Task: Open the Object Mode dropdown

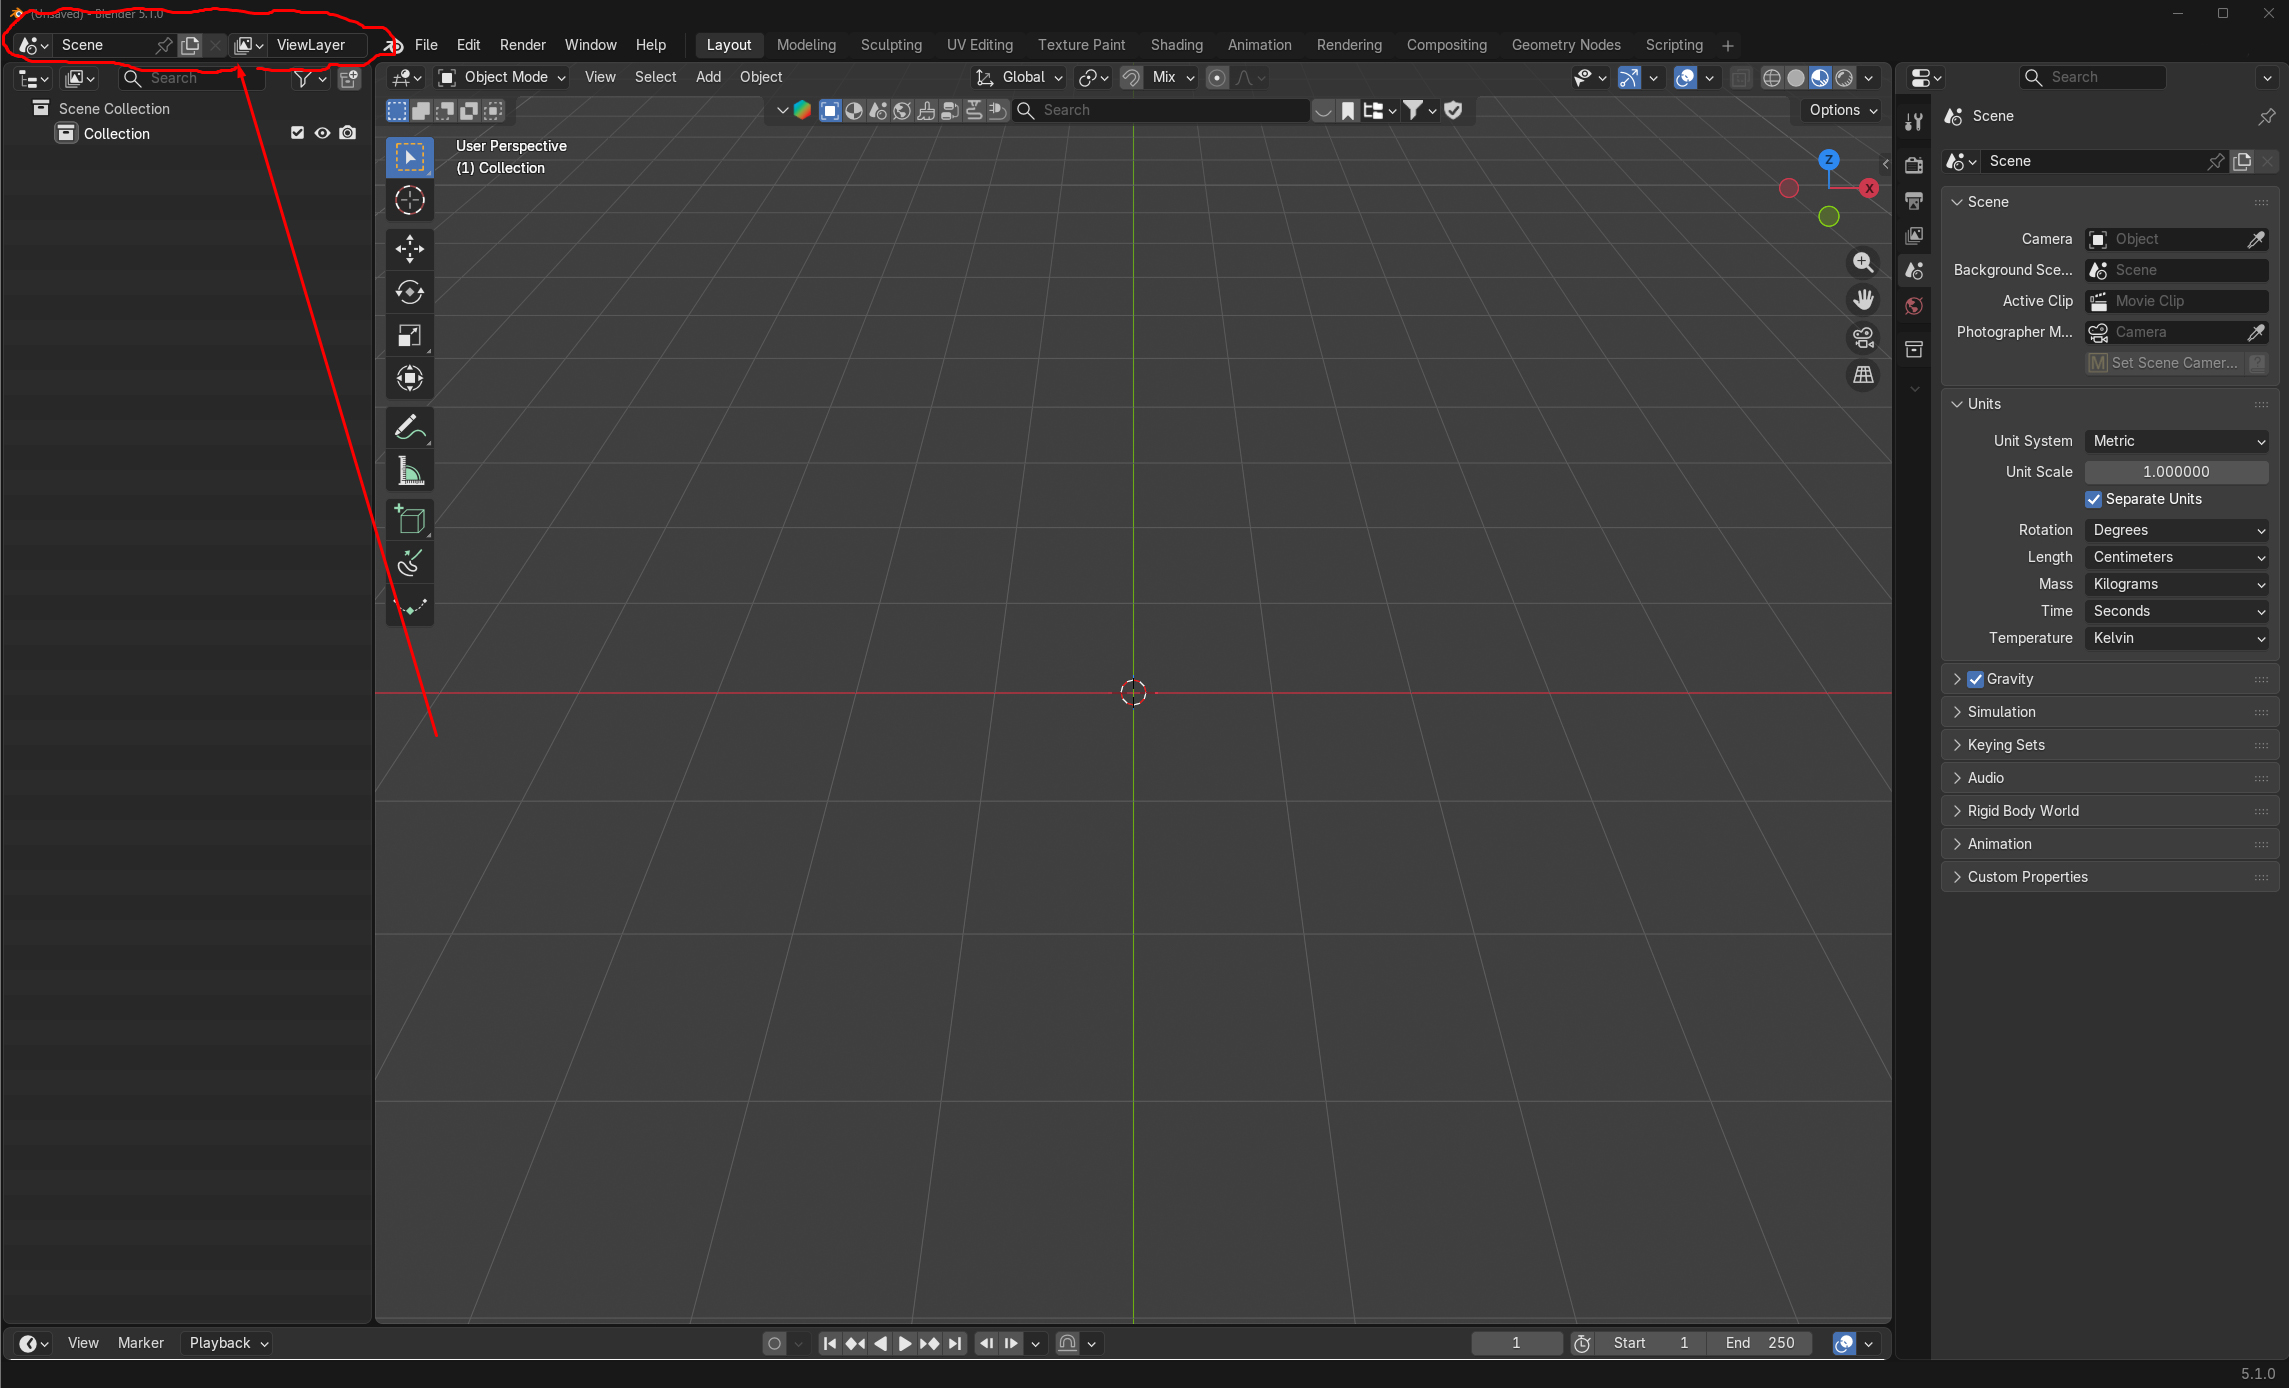Action: 503,77
